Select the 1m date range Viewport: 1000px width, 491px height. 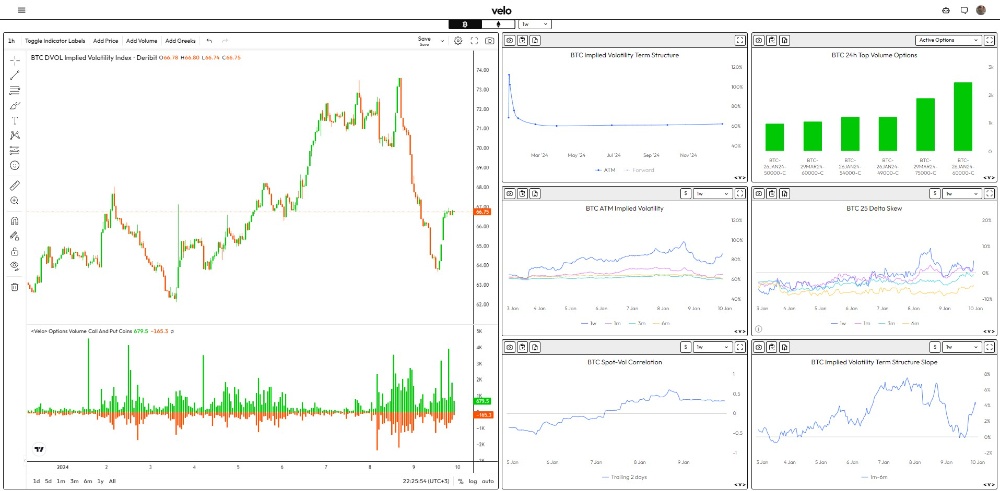click(x=62, y=481)
